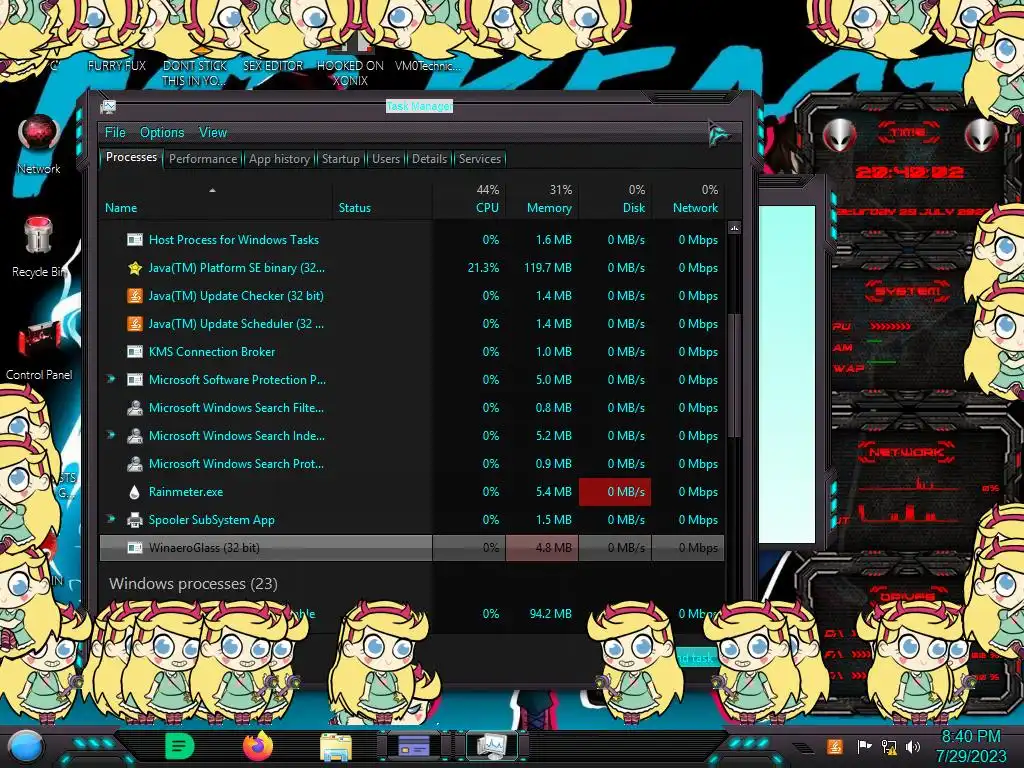Image resolution: width=1024 pixels, height=768 pixels.
Task: Click the Windows Search Protocol Host icon
Action: pyautogui.click(x=135, y=464)
